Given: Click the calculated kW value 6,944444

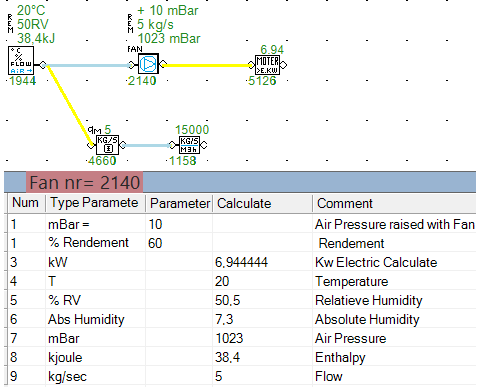Looking at the screenshot, I should click(241, 262).
